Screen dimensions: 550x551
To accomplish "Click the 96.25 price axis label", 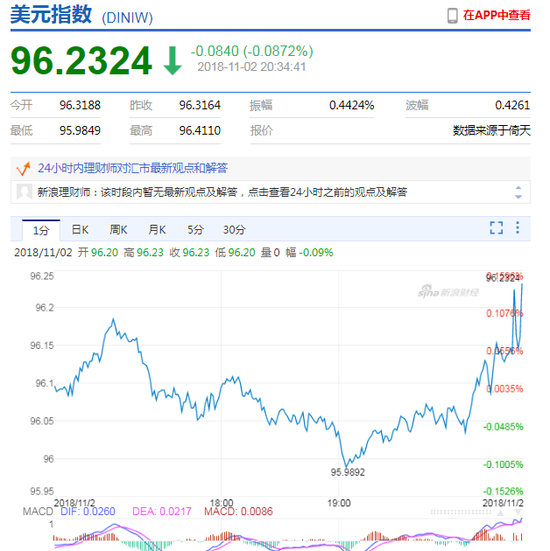I will tap(42, 276).
